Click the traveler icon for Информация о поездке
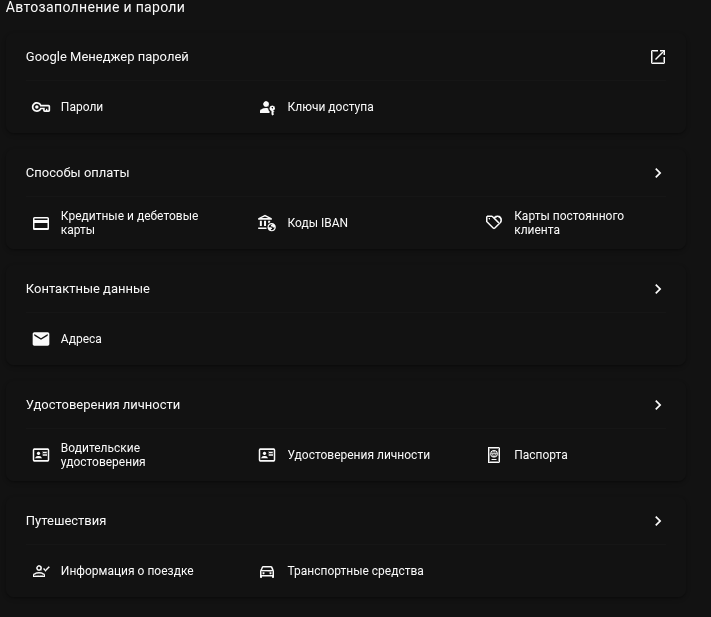Viewport: 711px width, 617px height. [x=41, y=571]
